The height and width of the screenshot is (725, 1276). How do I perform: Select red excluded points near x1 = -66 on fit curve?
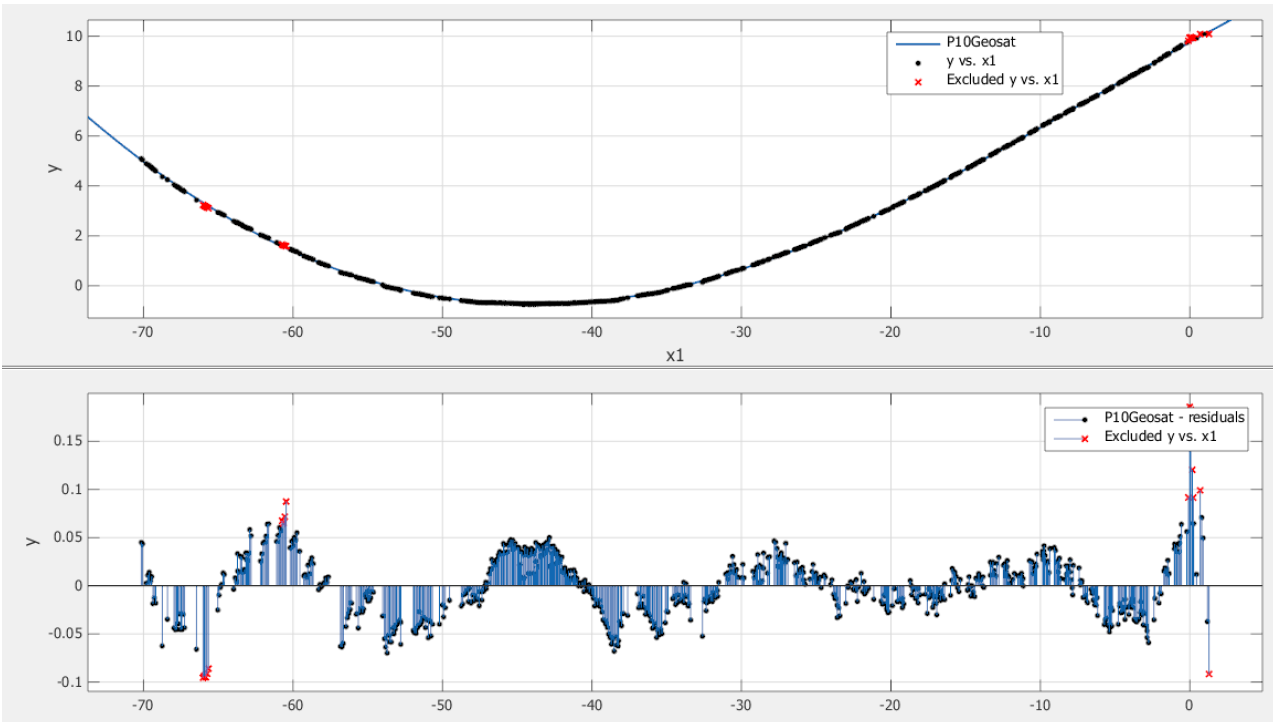pyautogui.click(x=205, y=207)
